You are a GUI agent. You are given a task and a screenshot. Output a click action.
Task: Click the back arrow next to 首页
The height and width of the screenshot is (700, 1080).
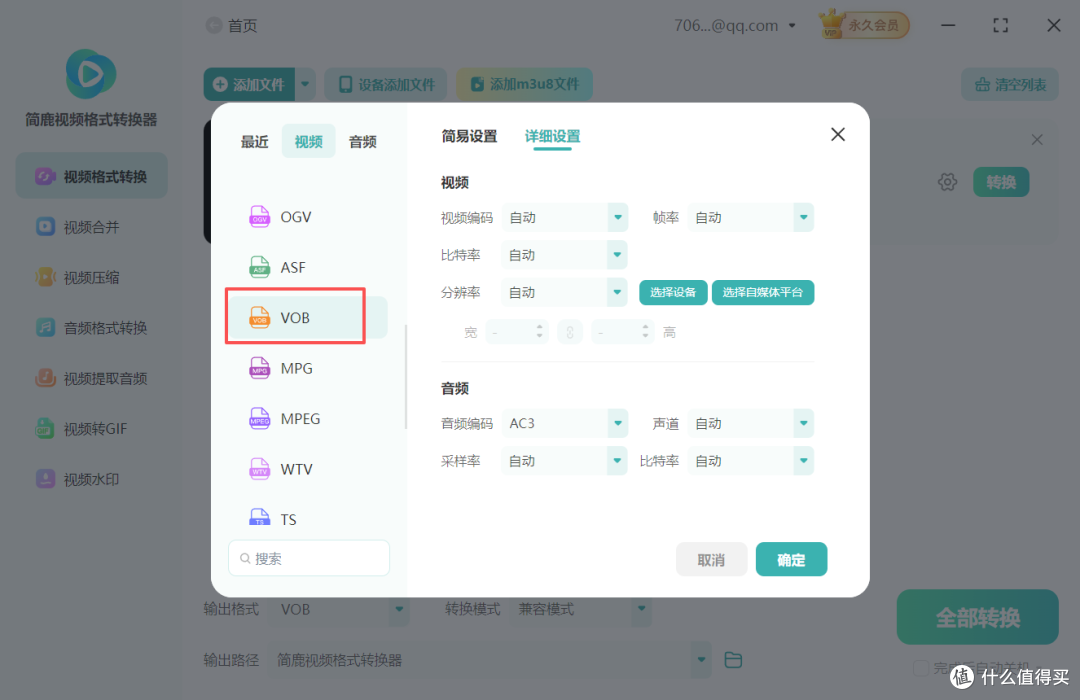pos(214,25)
